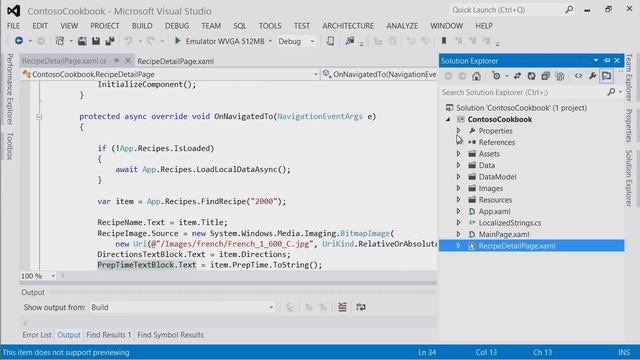Collapse All items in Solution Explorer
Screen dimensions: 640x360
[545, 76]
